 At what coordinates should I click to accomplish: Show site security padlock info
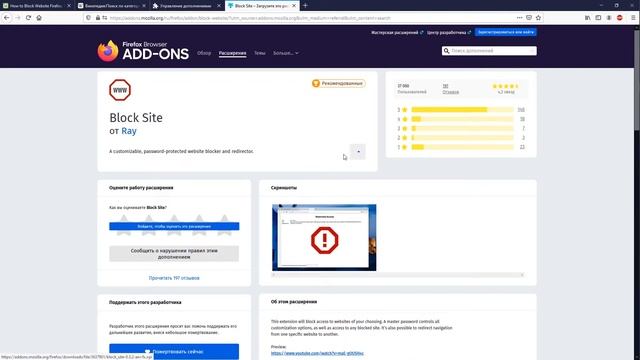pos(98,18)
